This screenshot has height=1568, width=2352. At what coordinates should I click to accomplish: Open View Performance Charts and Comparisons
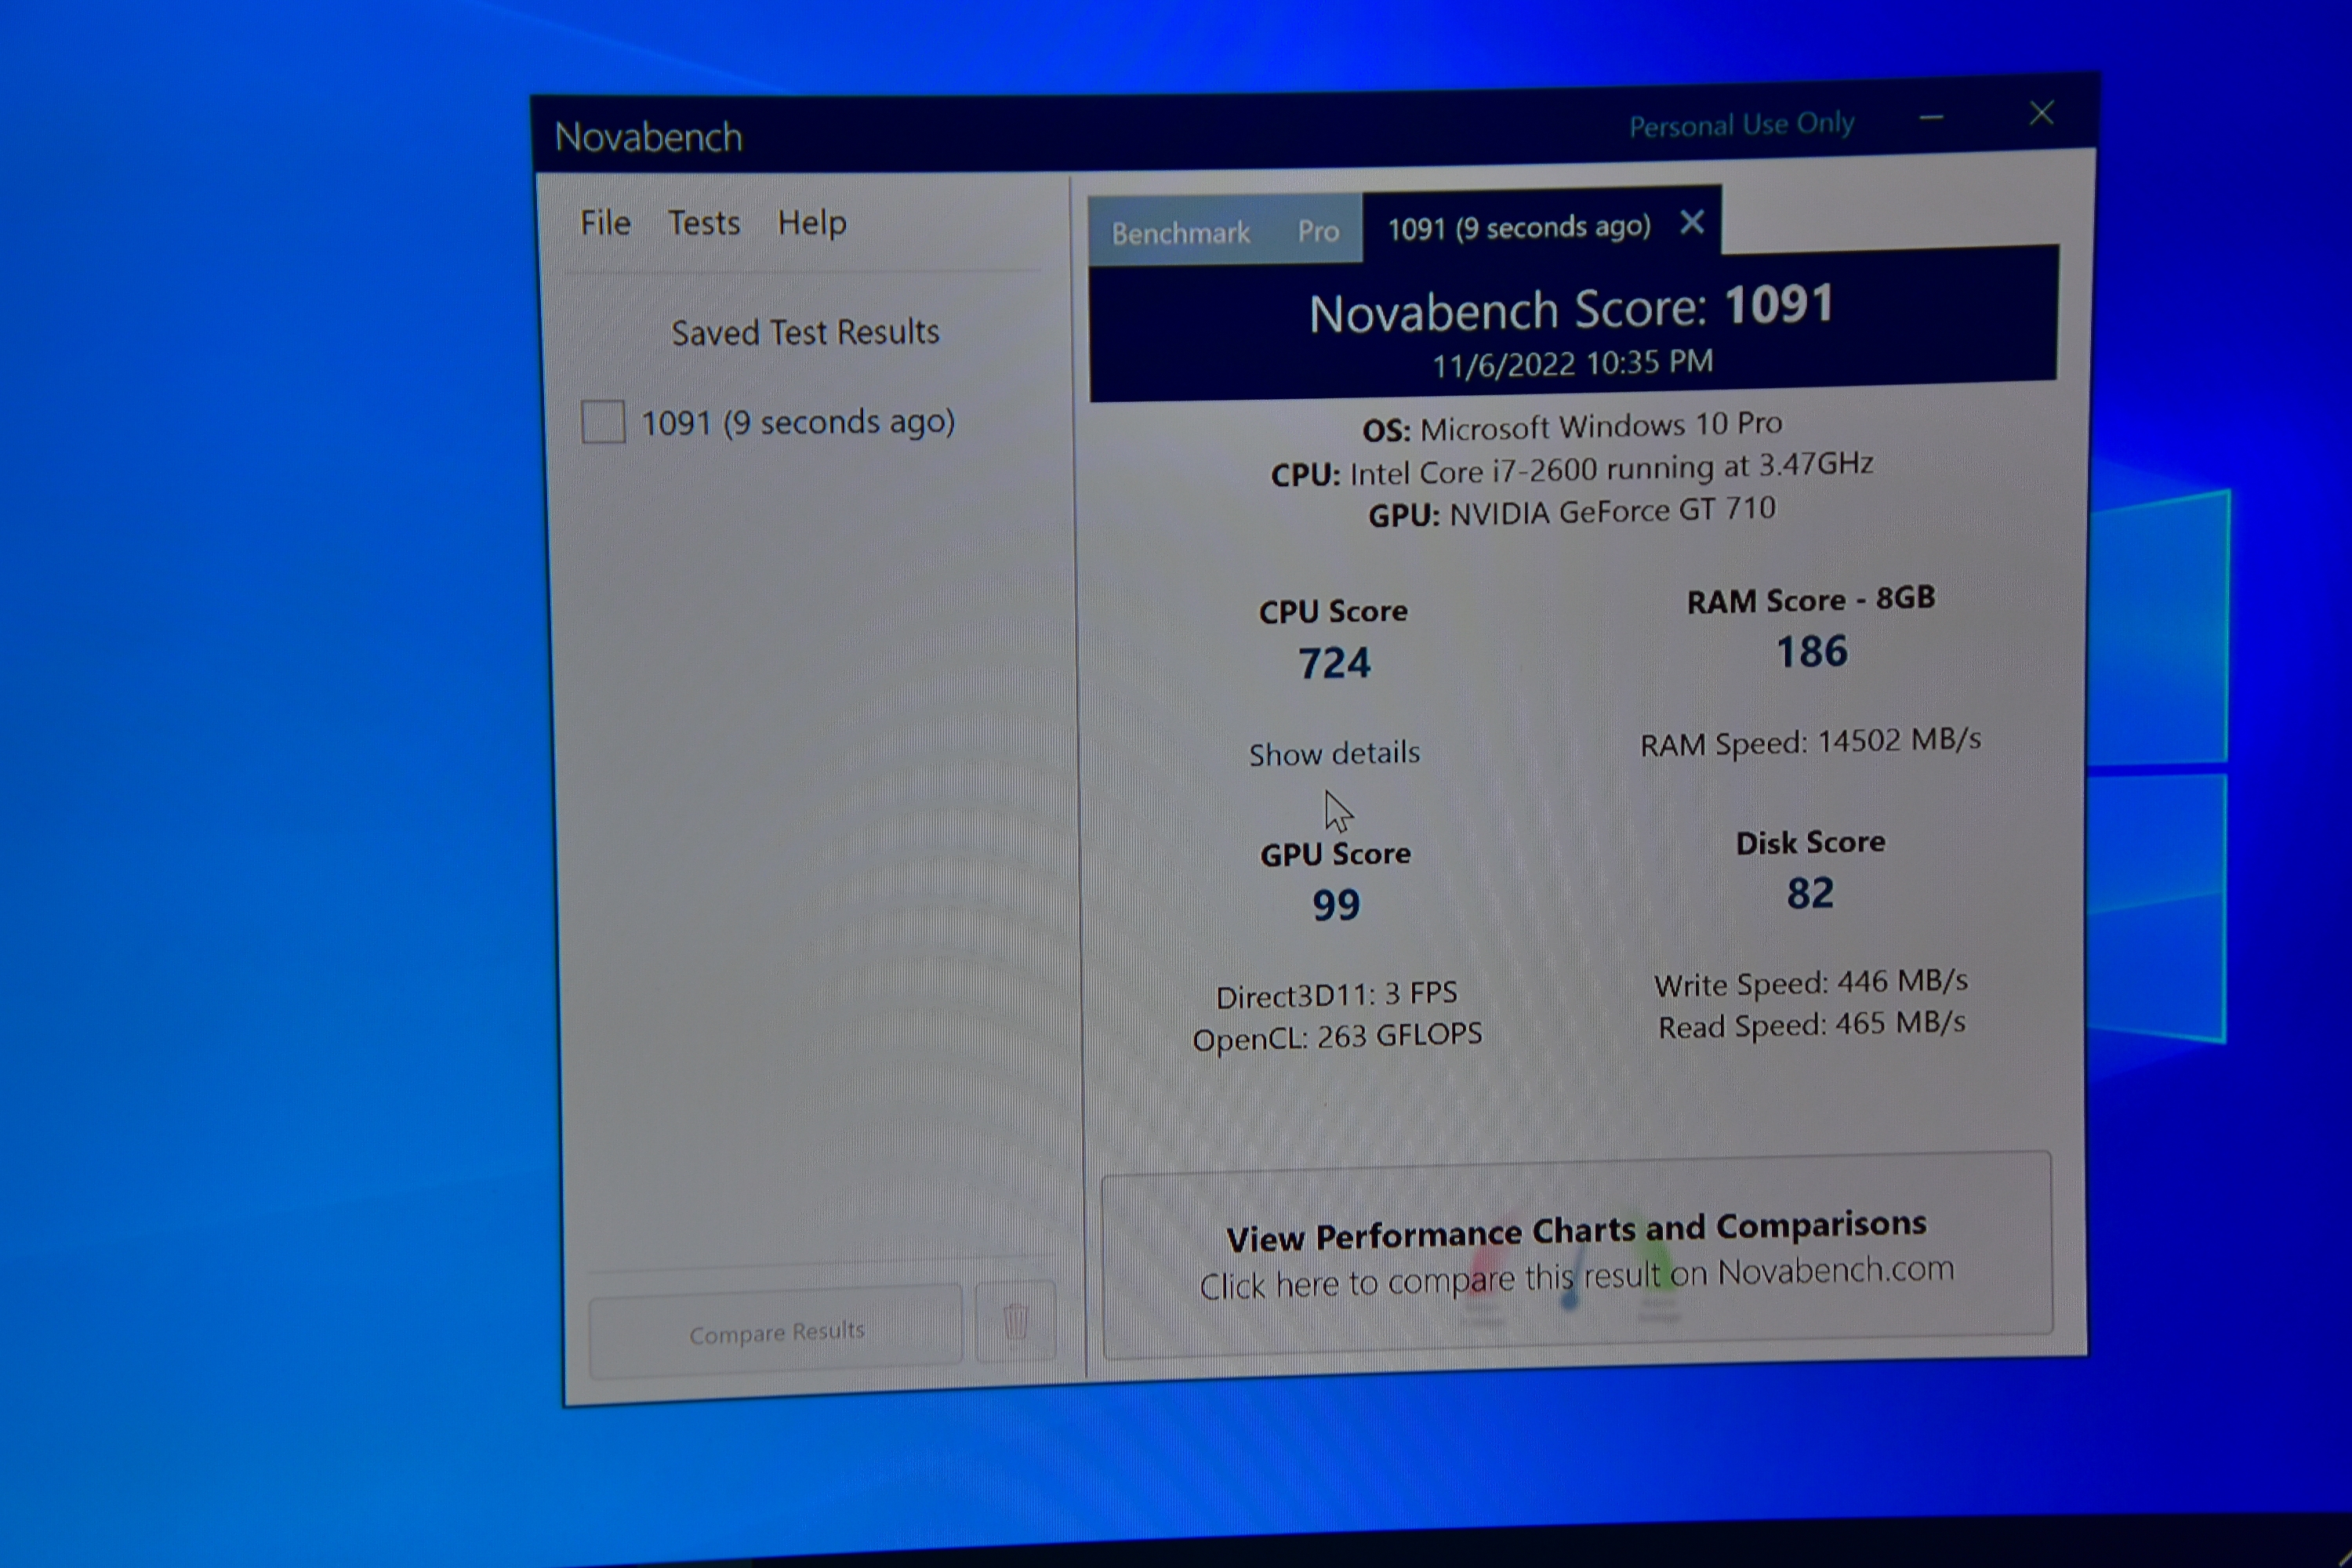click(x=1577, y=1255)
